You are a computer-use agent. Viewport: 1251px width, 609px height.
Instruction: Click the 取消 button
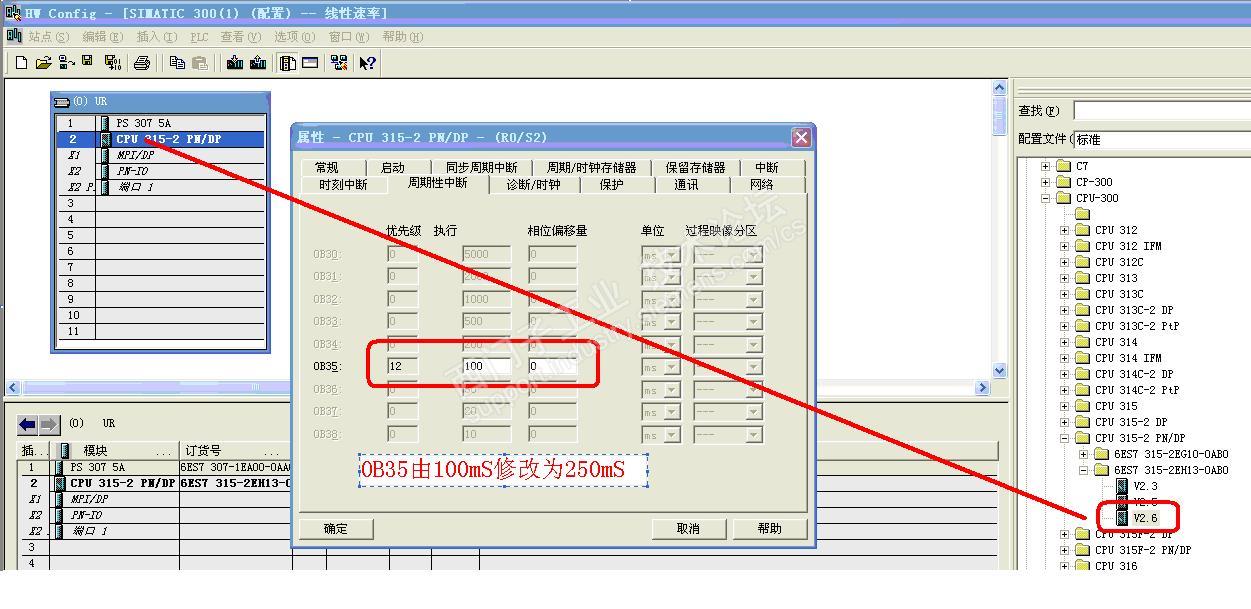coord(688,528)
